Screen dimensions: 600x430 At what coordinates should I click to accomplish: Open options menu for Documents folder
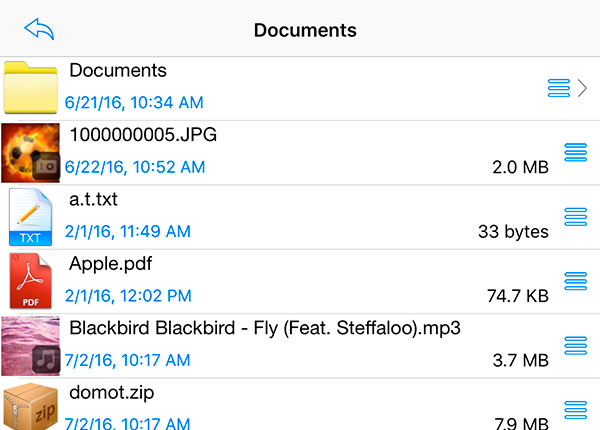coord(559,88)
